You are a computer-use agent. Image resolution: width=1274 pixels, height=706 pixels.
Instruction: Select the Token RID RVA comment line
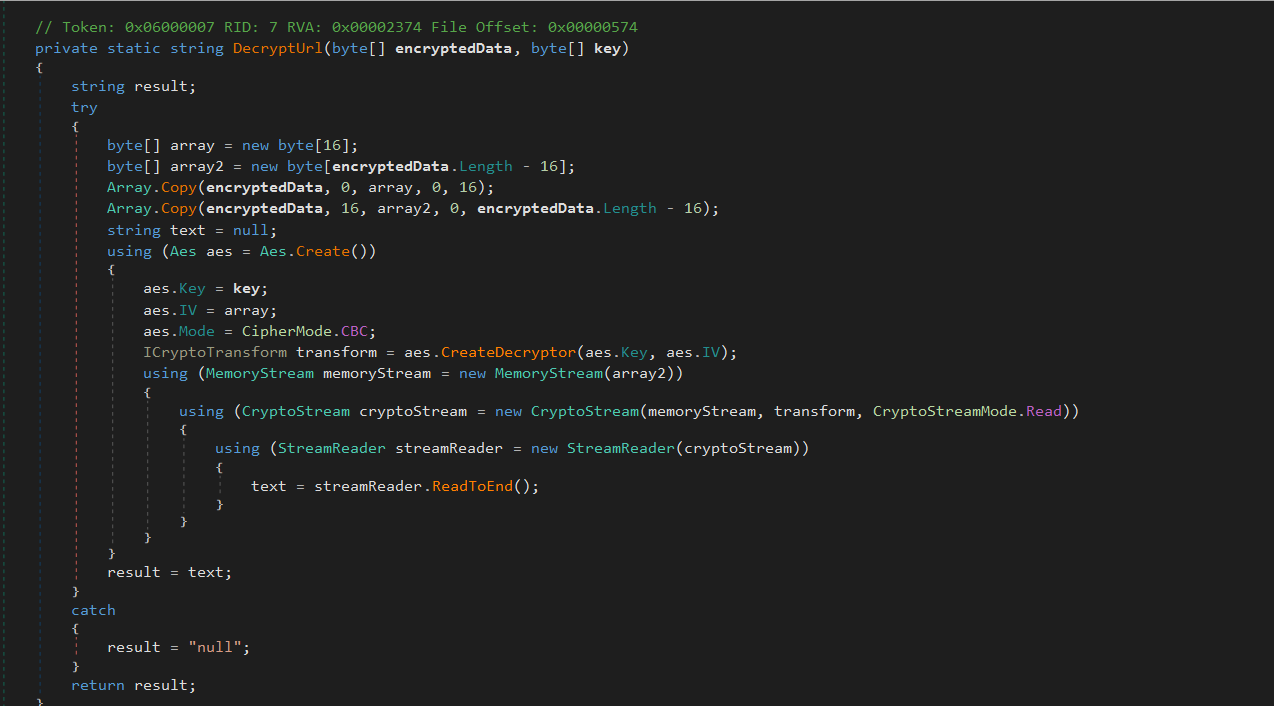coord(336,27)
